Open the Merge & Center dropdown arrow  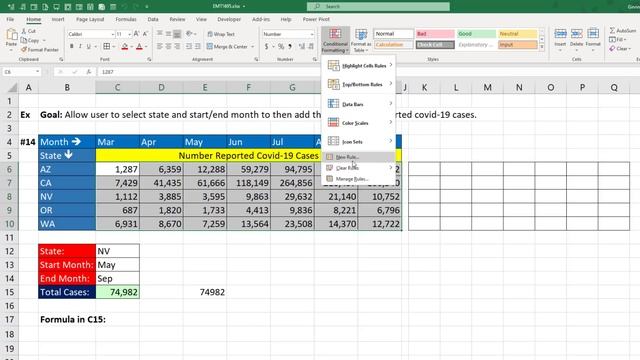click(x=252, y=47)
